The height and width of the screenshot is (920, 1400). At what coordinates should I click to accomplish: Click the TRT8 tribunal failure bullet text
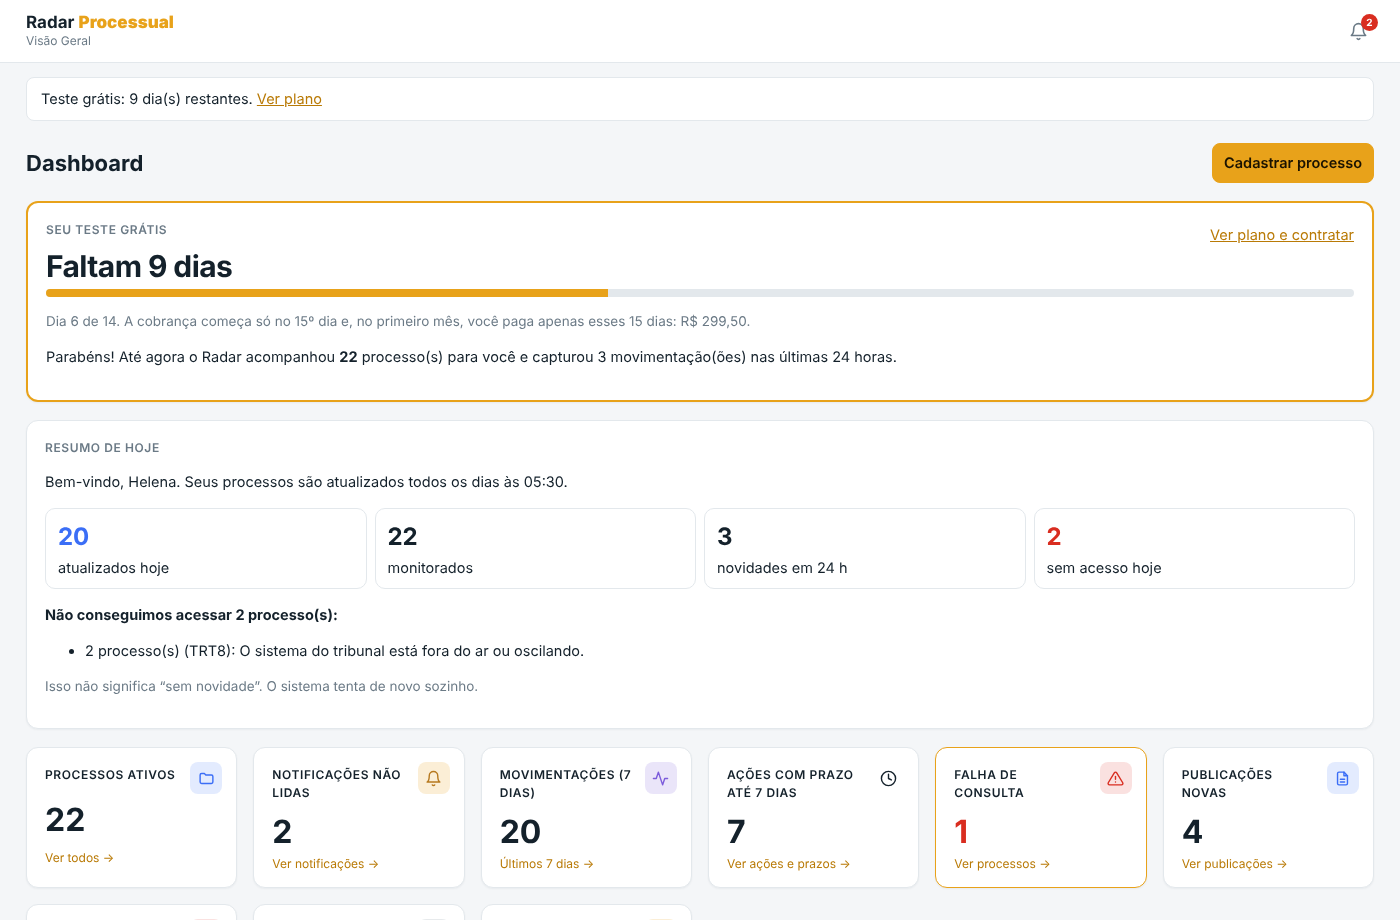tap(334, 651)
